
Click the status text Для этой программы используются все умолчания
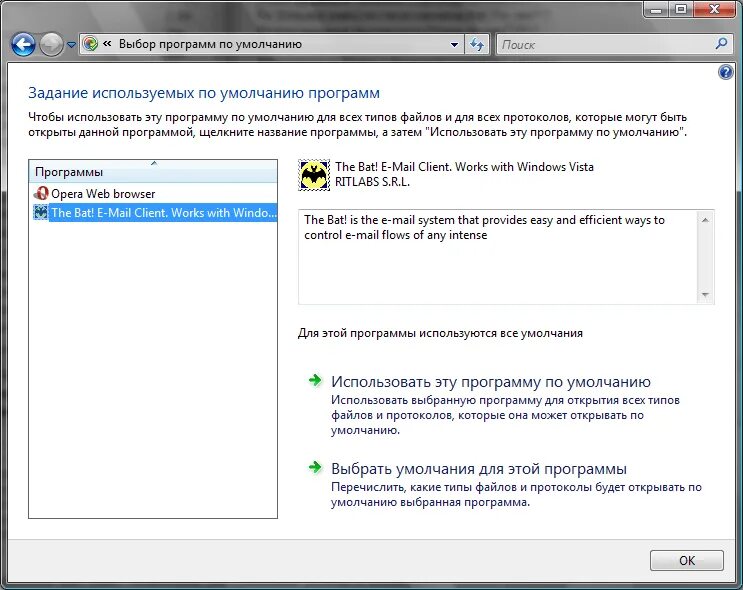pos(440,333)
